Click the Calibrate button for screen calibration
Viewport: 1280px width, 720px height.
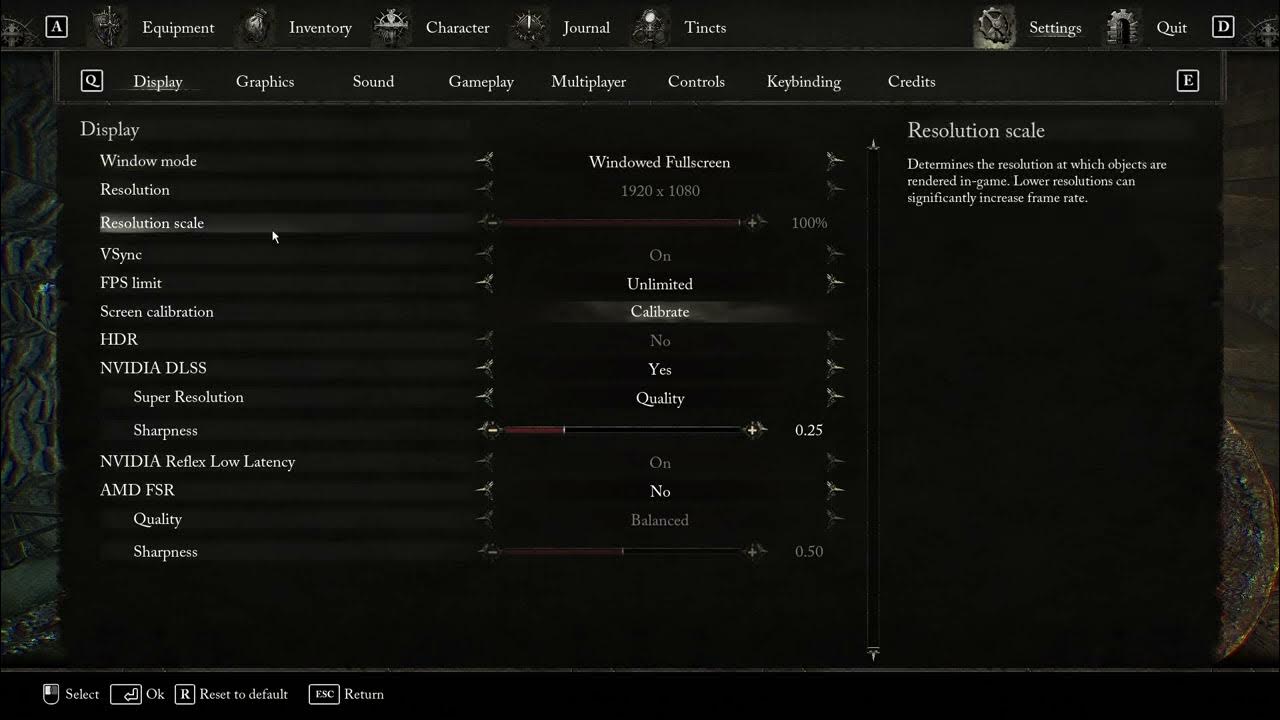[x=660, y=311]
